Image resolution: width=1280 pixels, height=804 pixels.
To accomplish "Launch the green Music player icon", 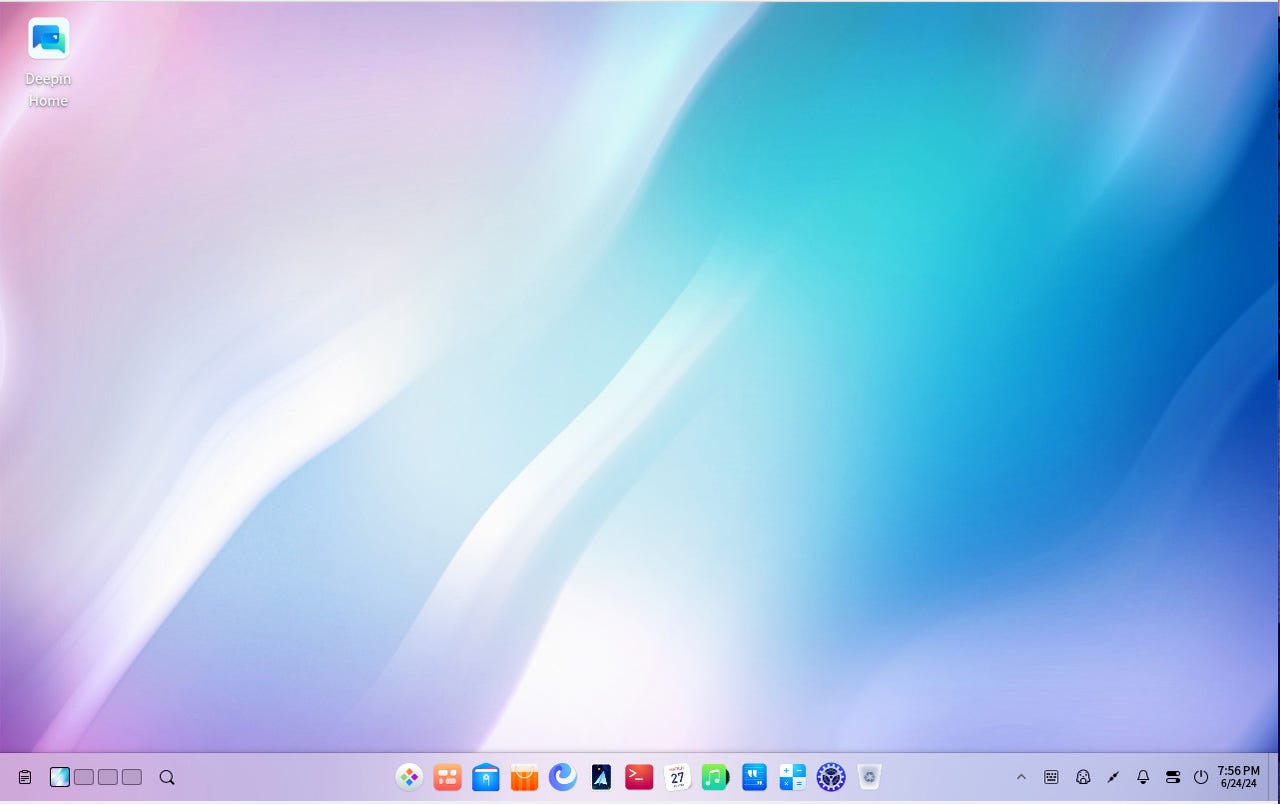I will pyautogui.click(x=716, y=777).
